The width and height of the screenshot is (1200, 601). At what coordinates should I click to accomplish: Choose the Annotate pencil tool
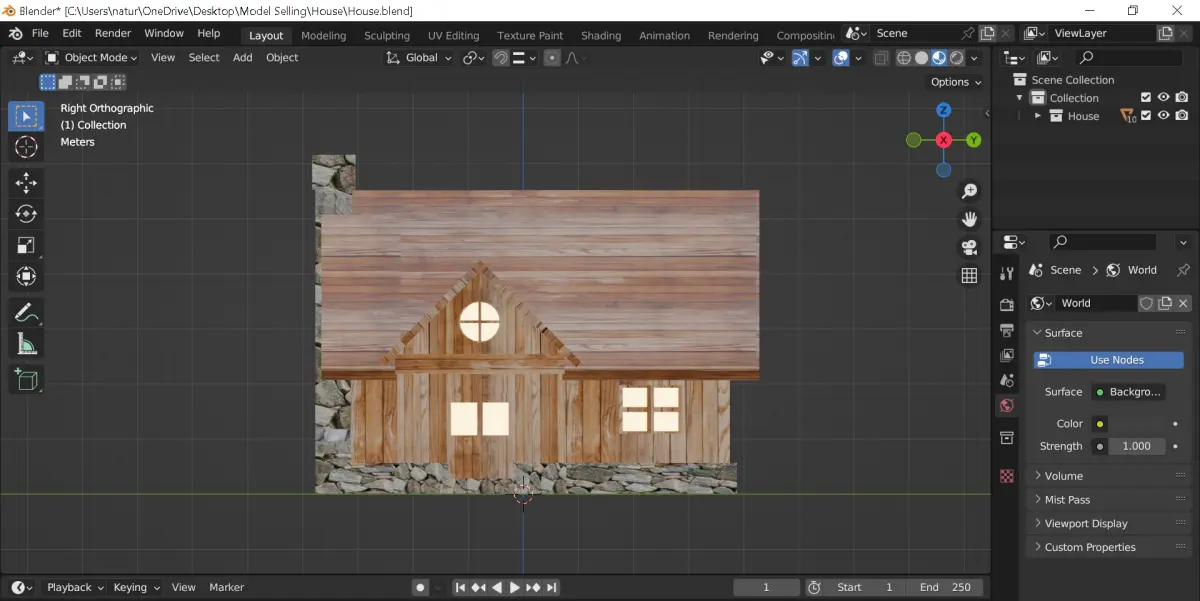coord(26,312)
